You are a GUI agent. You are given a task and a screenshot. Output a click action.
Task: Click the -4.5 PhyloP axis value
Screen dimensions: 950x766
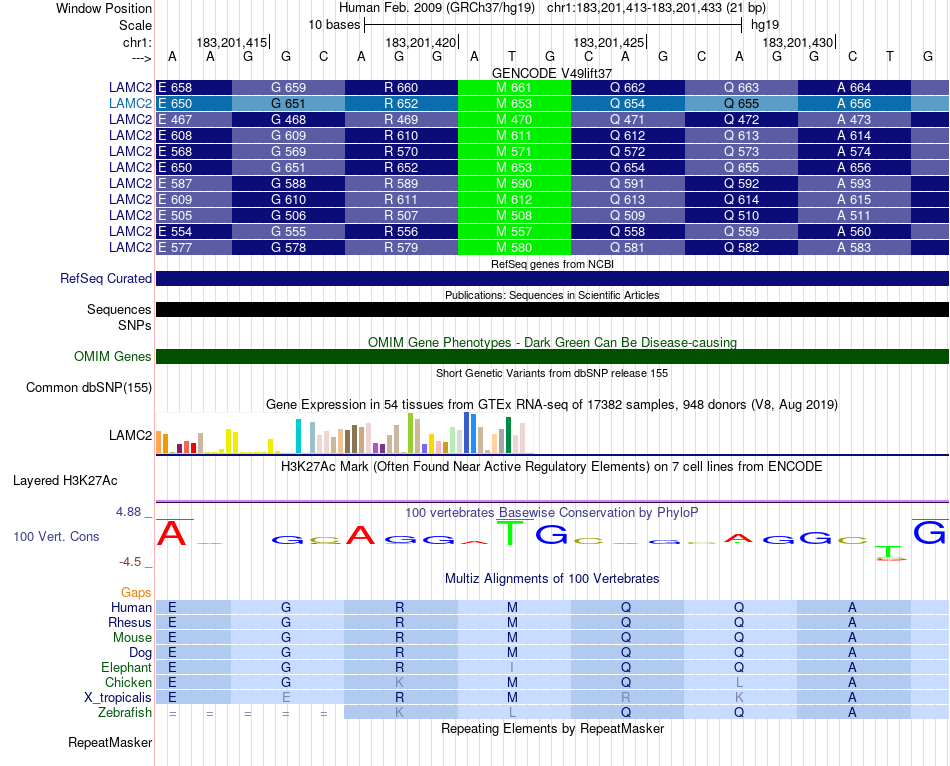pos(130,562)
